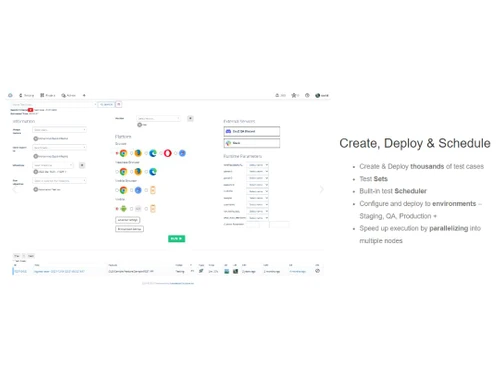Image resolution: width=500 pixels, height=375 pixels.
Task: Select Edge under Browser platform
Action: coord(146,153)
